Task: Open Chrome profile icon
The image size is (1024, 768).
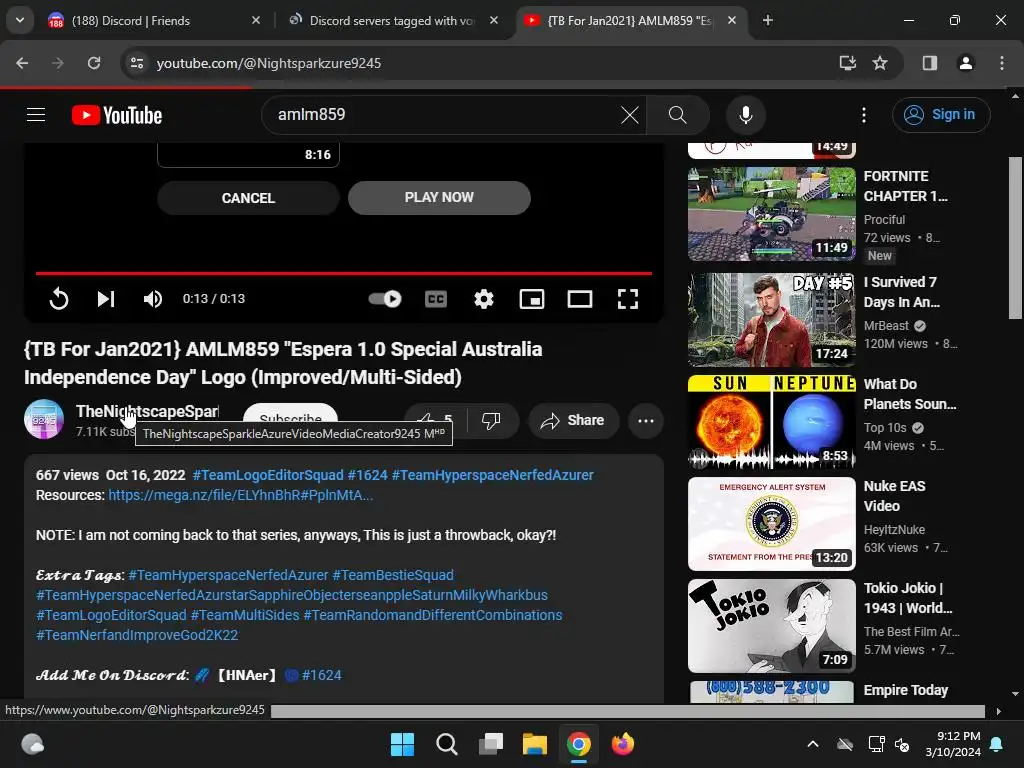Action: 966,63
